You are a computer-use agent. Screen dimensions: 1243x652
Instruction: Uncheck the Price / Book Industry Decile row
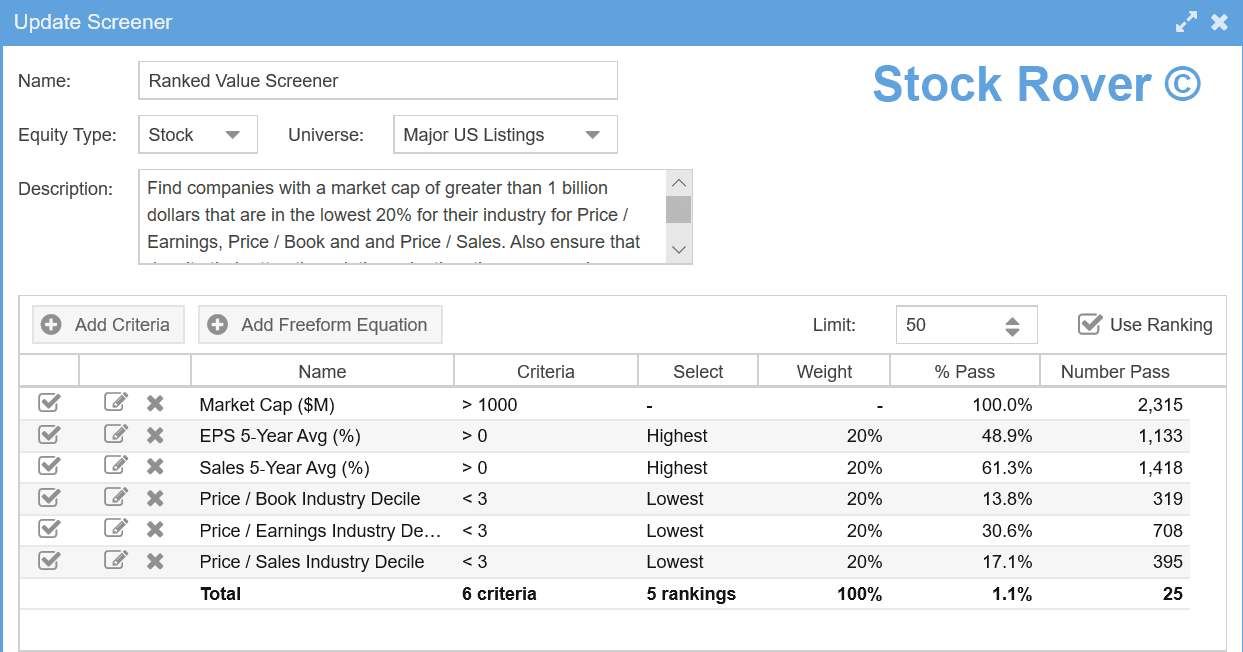pyautogui.click(x=49, y=499)
